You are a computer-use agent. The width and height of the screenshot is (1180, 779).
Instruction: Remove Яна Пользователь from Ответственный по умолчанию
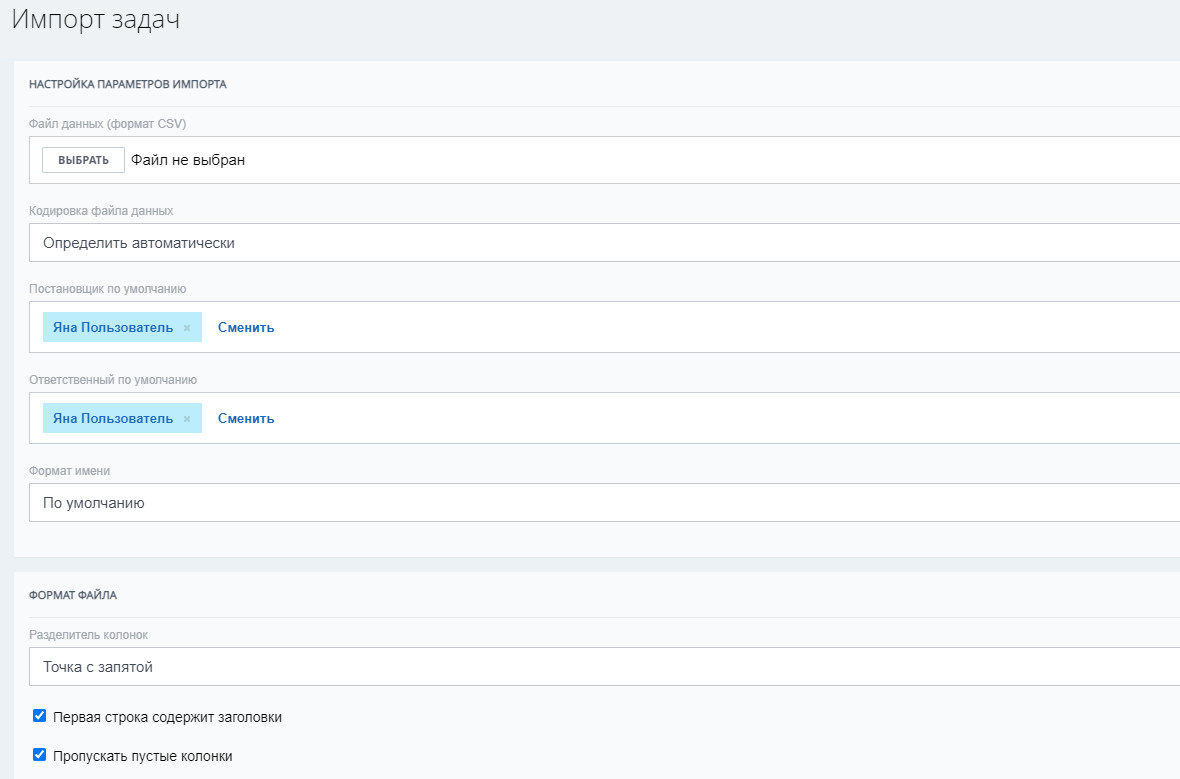pyautogui.click(x=187, y=419)
